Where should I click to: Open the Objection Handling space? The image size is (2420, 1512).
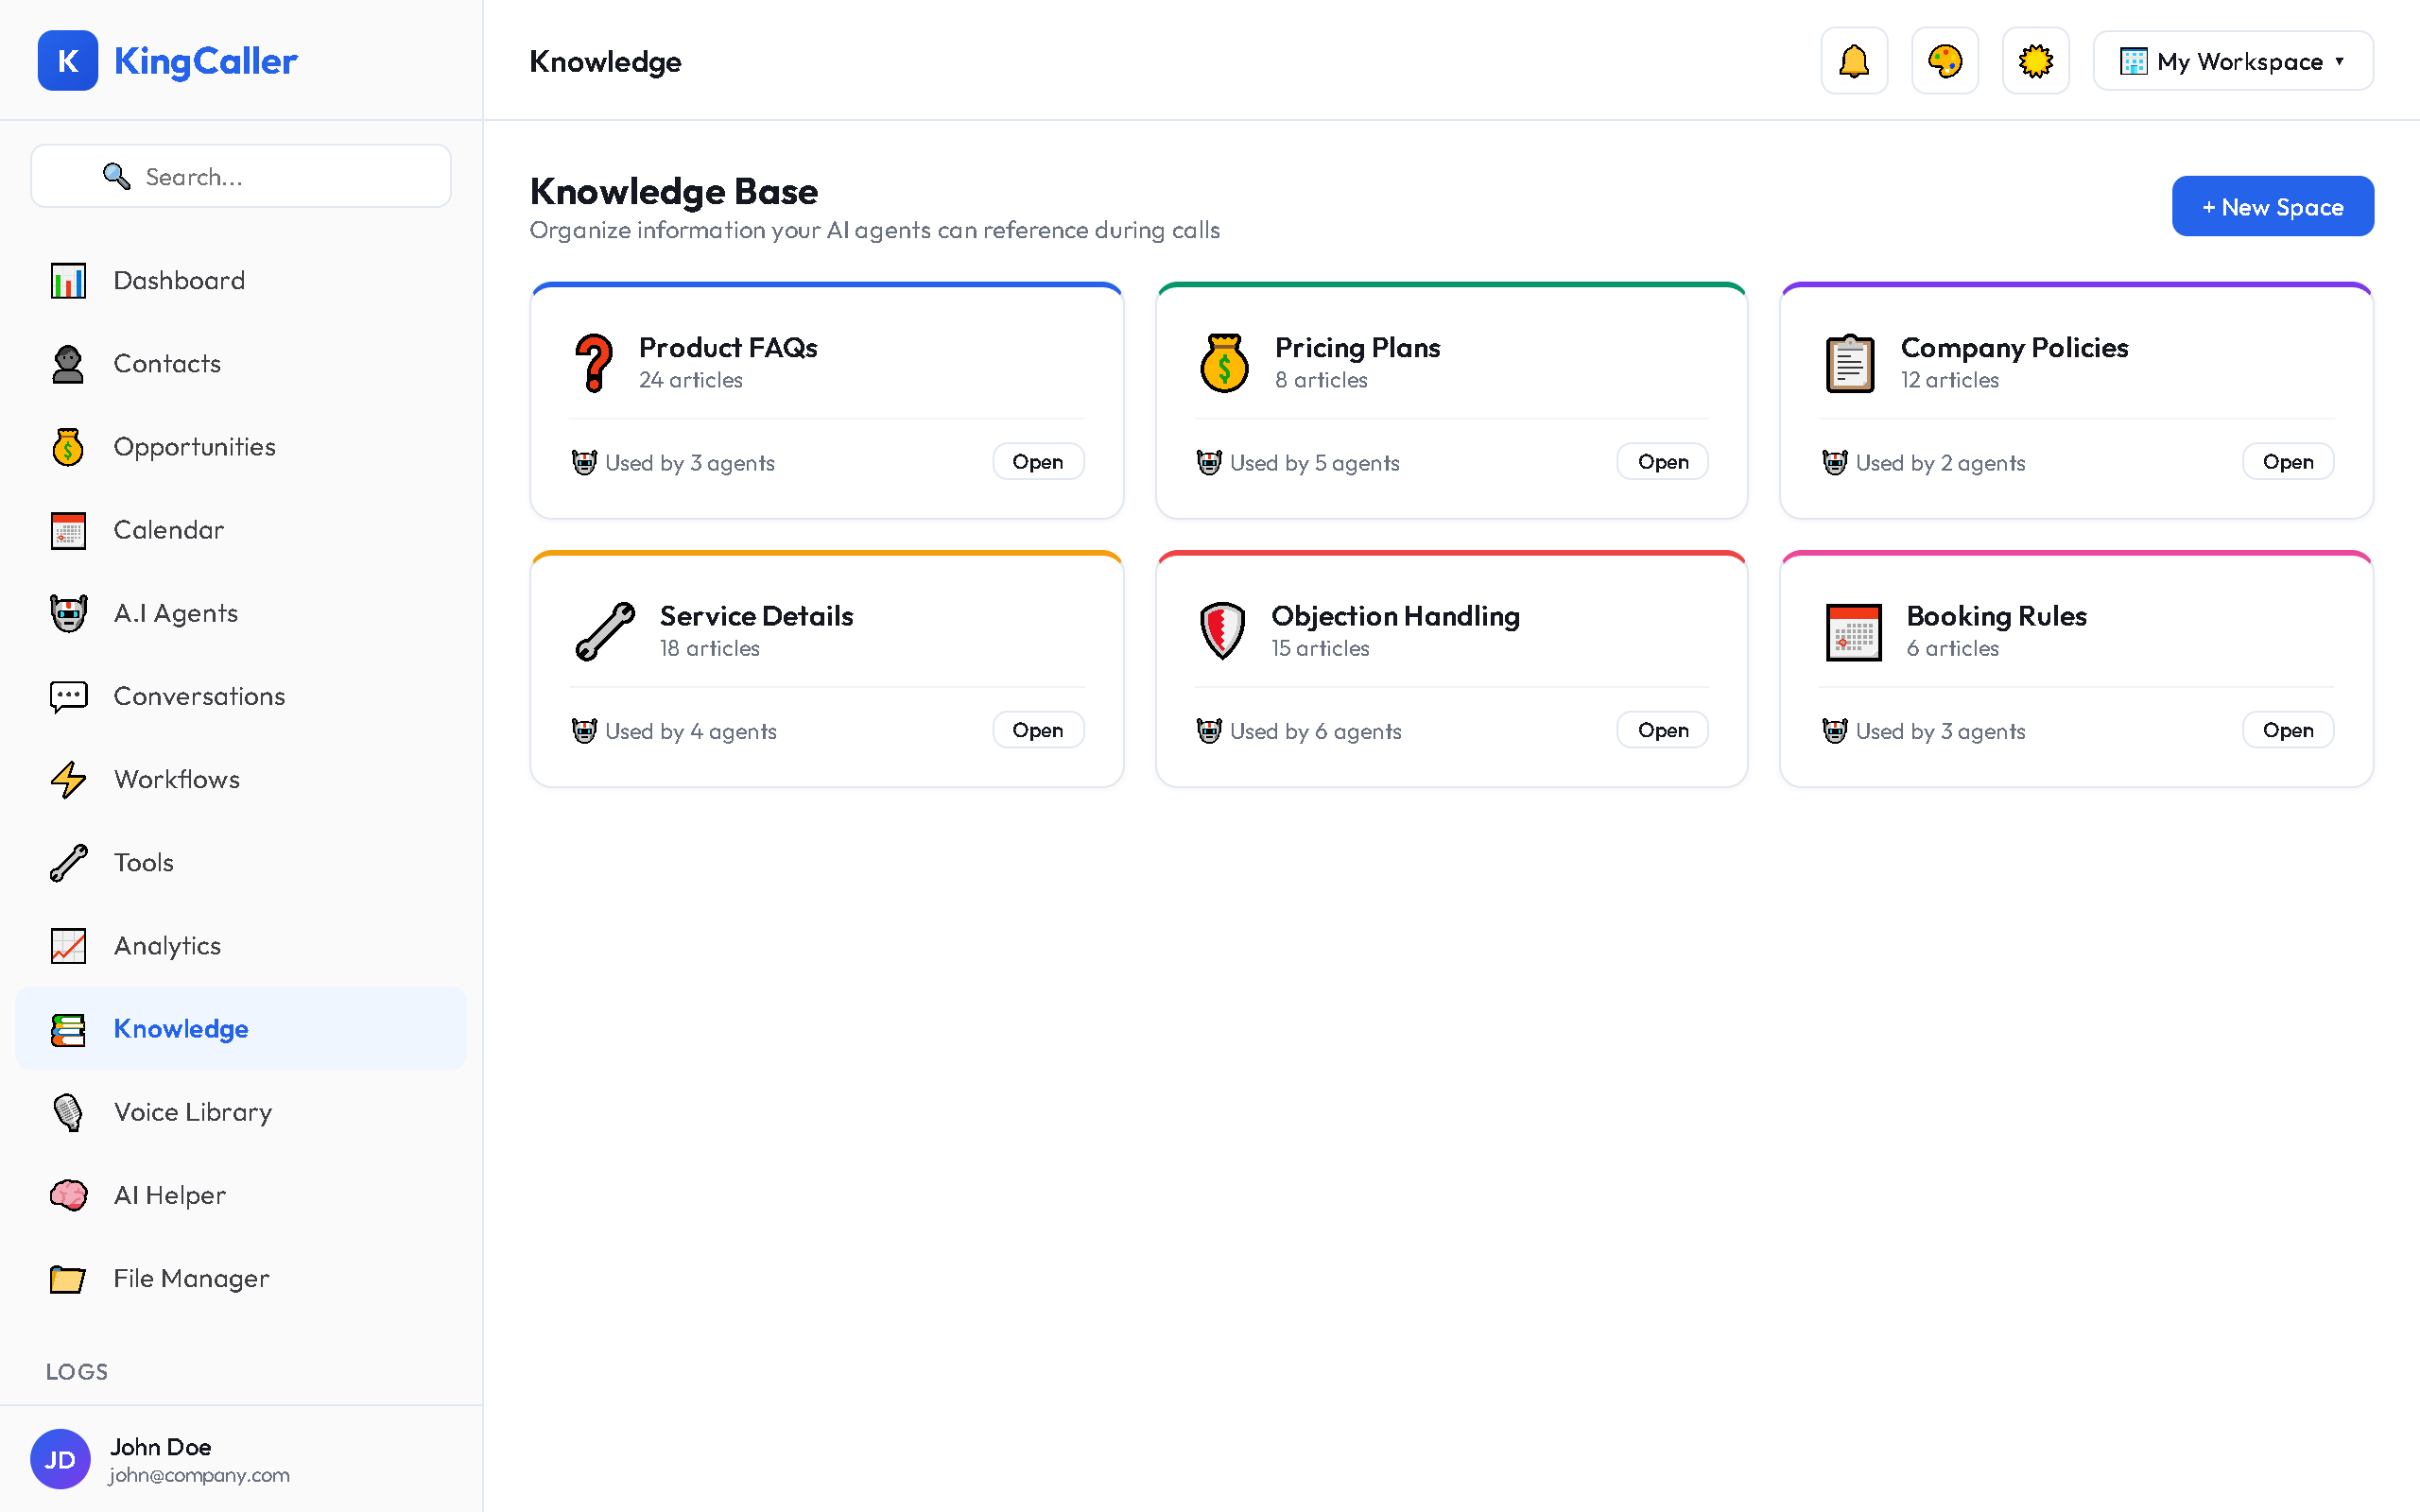1662,731
